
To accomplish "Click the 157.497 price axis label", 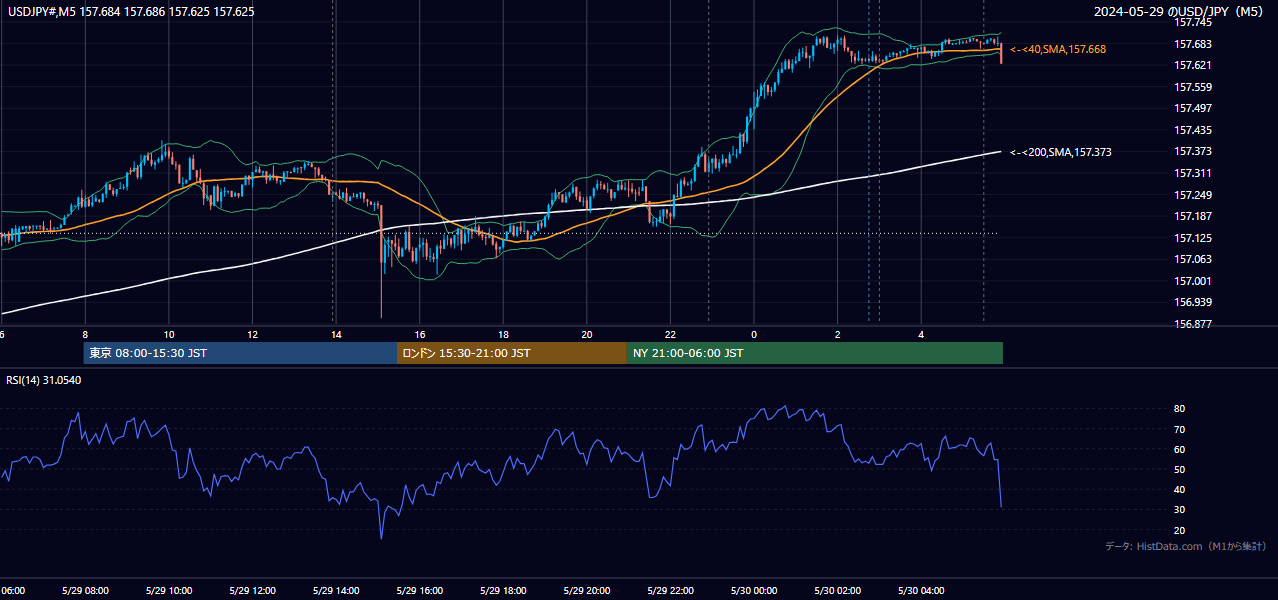I will (1192, 109).
